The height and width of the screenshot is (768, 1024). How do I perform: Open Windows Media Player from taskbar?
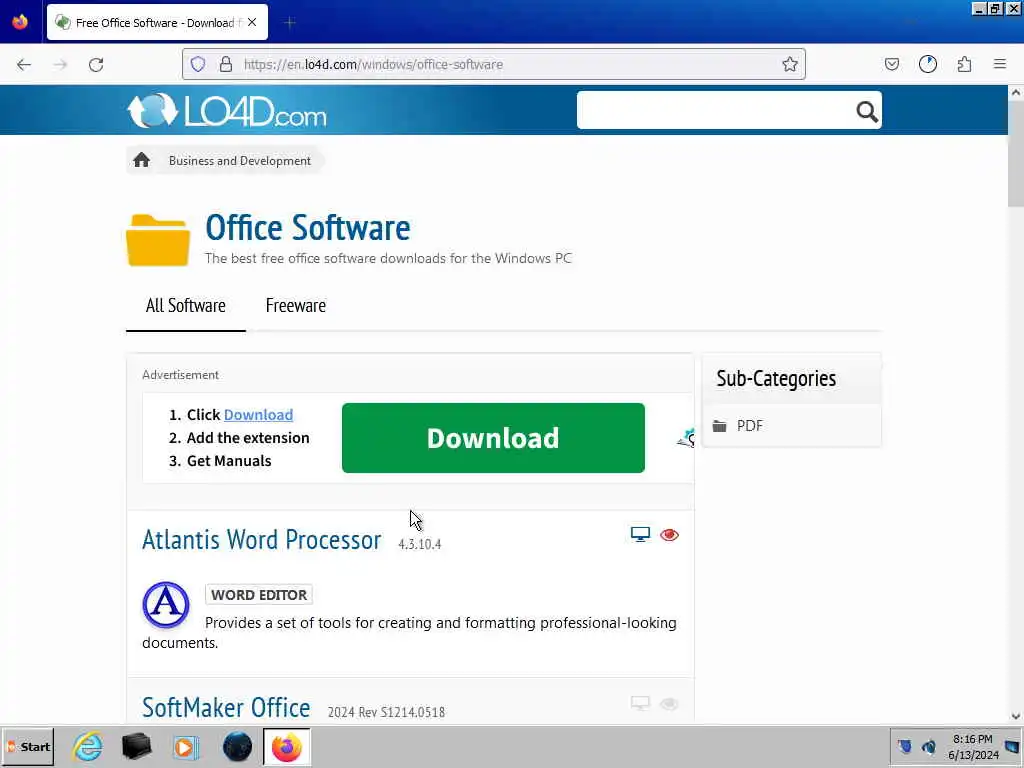(x=186, y=746)
